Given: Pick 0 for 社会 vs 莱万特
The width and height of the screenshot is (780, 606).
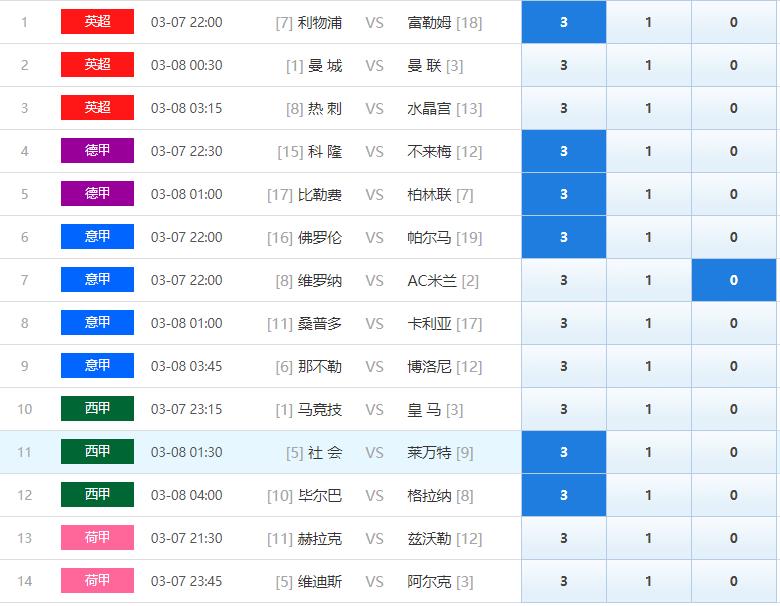Looking at the screenshot, I should (x=734, y=452).
